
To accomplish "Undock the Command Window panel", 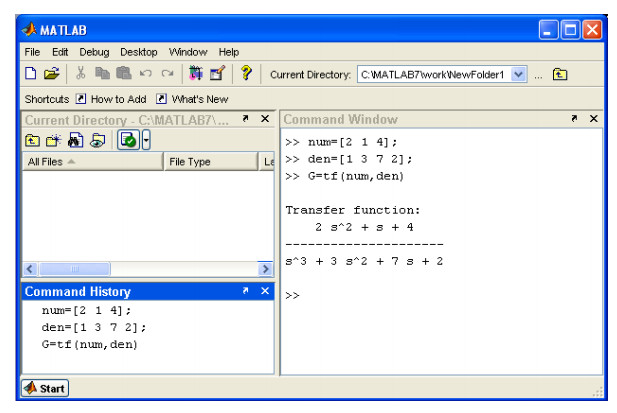I will pos(575,118).
